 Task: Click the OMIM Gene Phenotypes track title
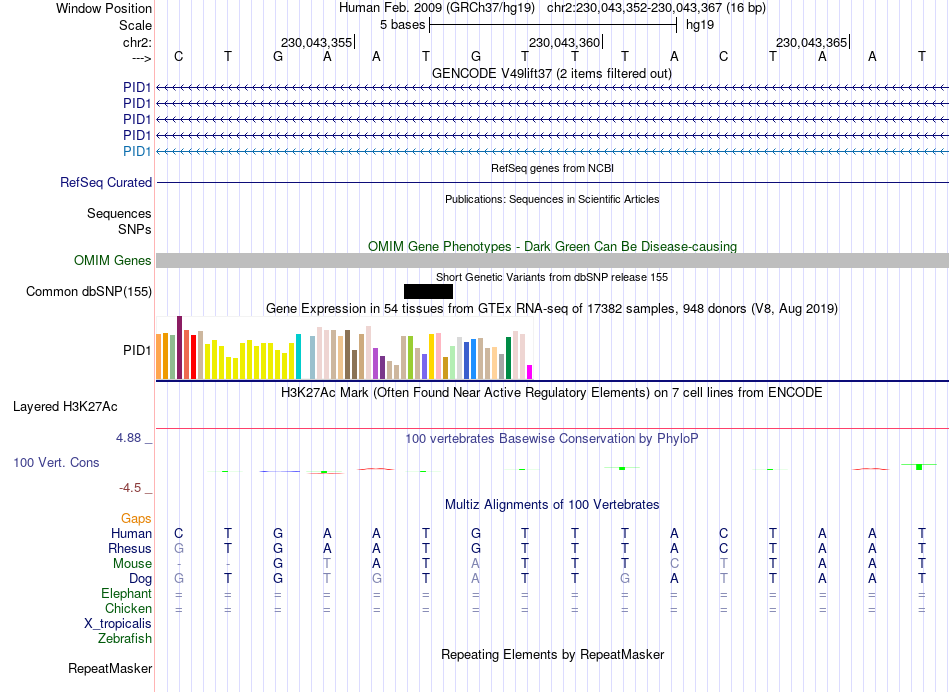click(553, 247)
